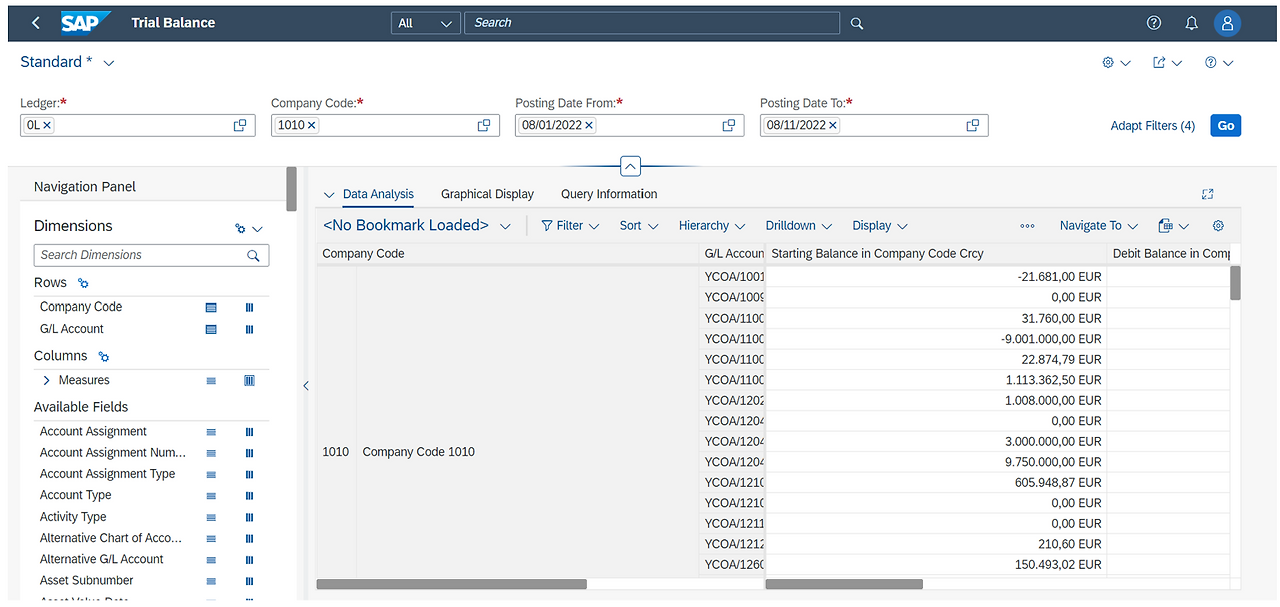Click the Rows settings gear icon

83,283
